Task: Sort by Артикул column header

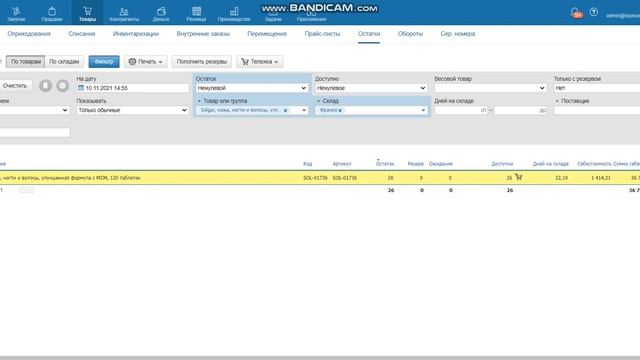Action: [342, 164]
